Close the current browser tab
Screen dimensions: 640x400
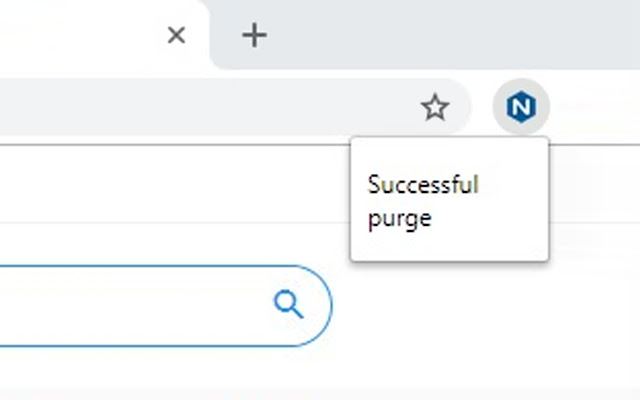(176, 36)
